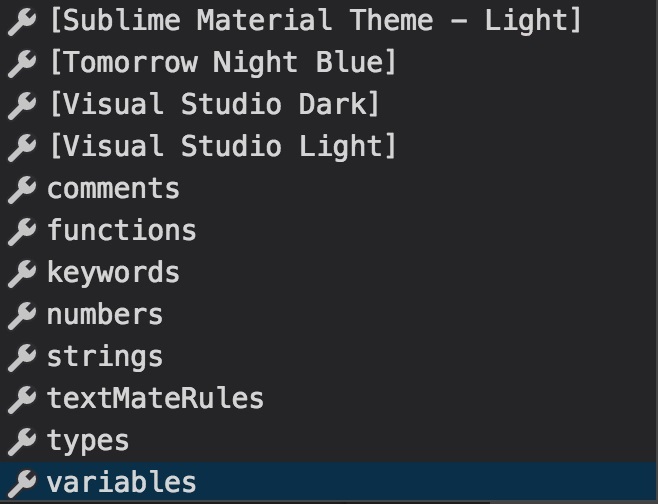
Task: Click the wrench icon beside variables
Action: [x=22, y=483]
